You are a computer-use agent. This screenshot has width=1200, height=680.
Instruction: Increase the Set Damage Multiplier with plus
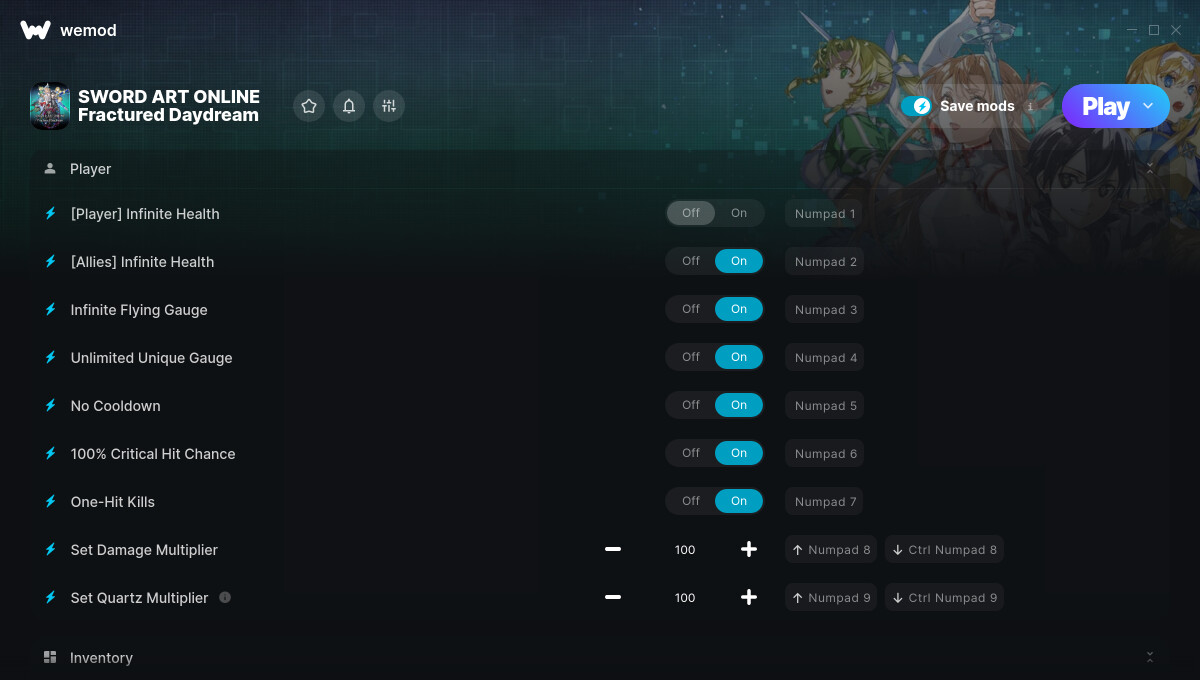coord(749,549)
